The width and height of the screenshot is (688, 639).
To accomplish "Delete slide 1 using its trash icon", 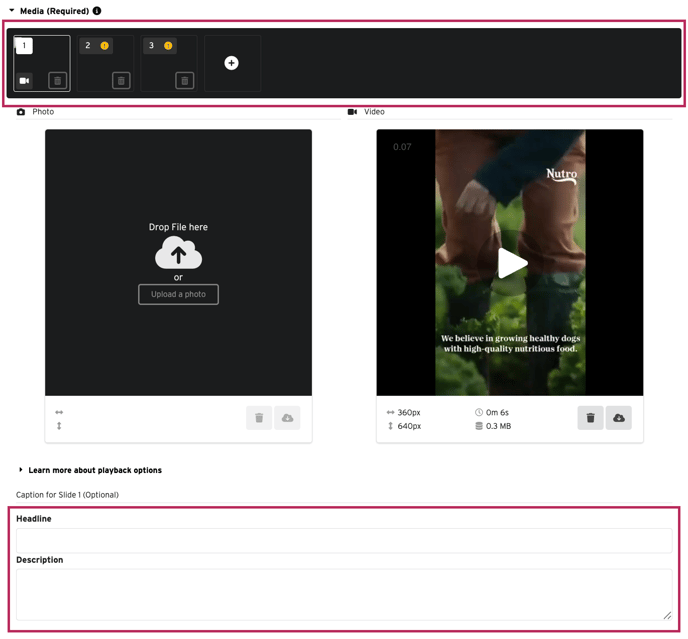I will [57, 81].
